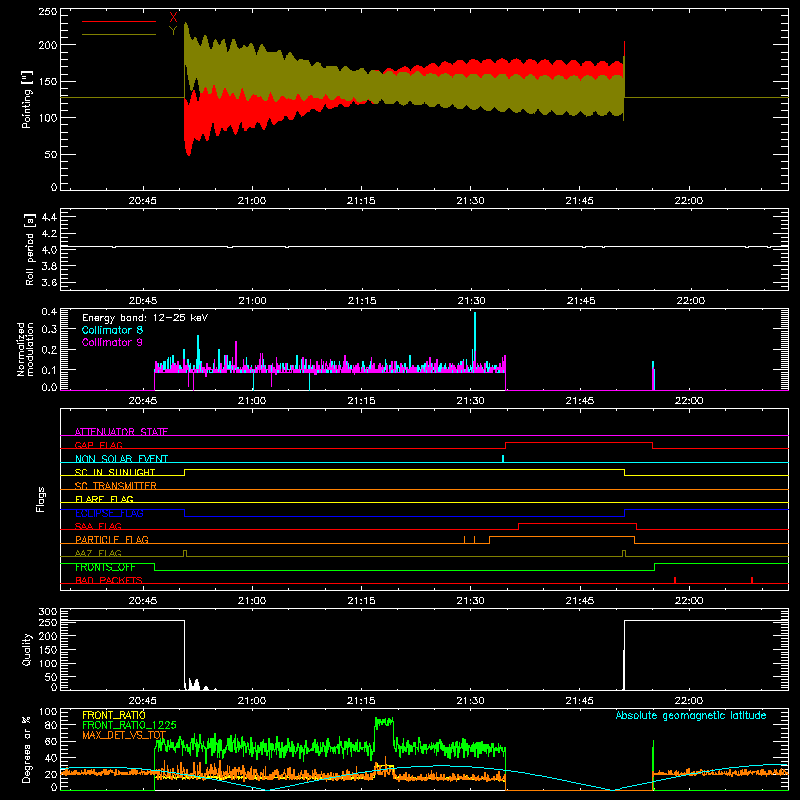Click the 22:00 time label under Flags plot
Image resolution: width=800 pixels, height=800 pixels.
click(689, 601)
